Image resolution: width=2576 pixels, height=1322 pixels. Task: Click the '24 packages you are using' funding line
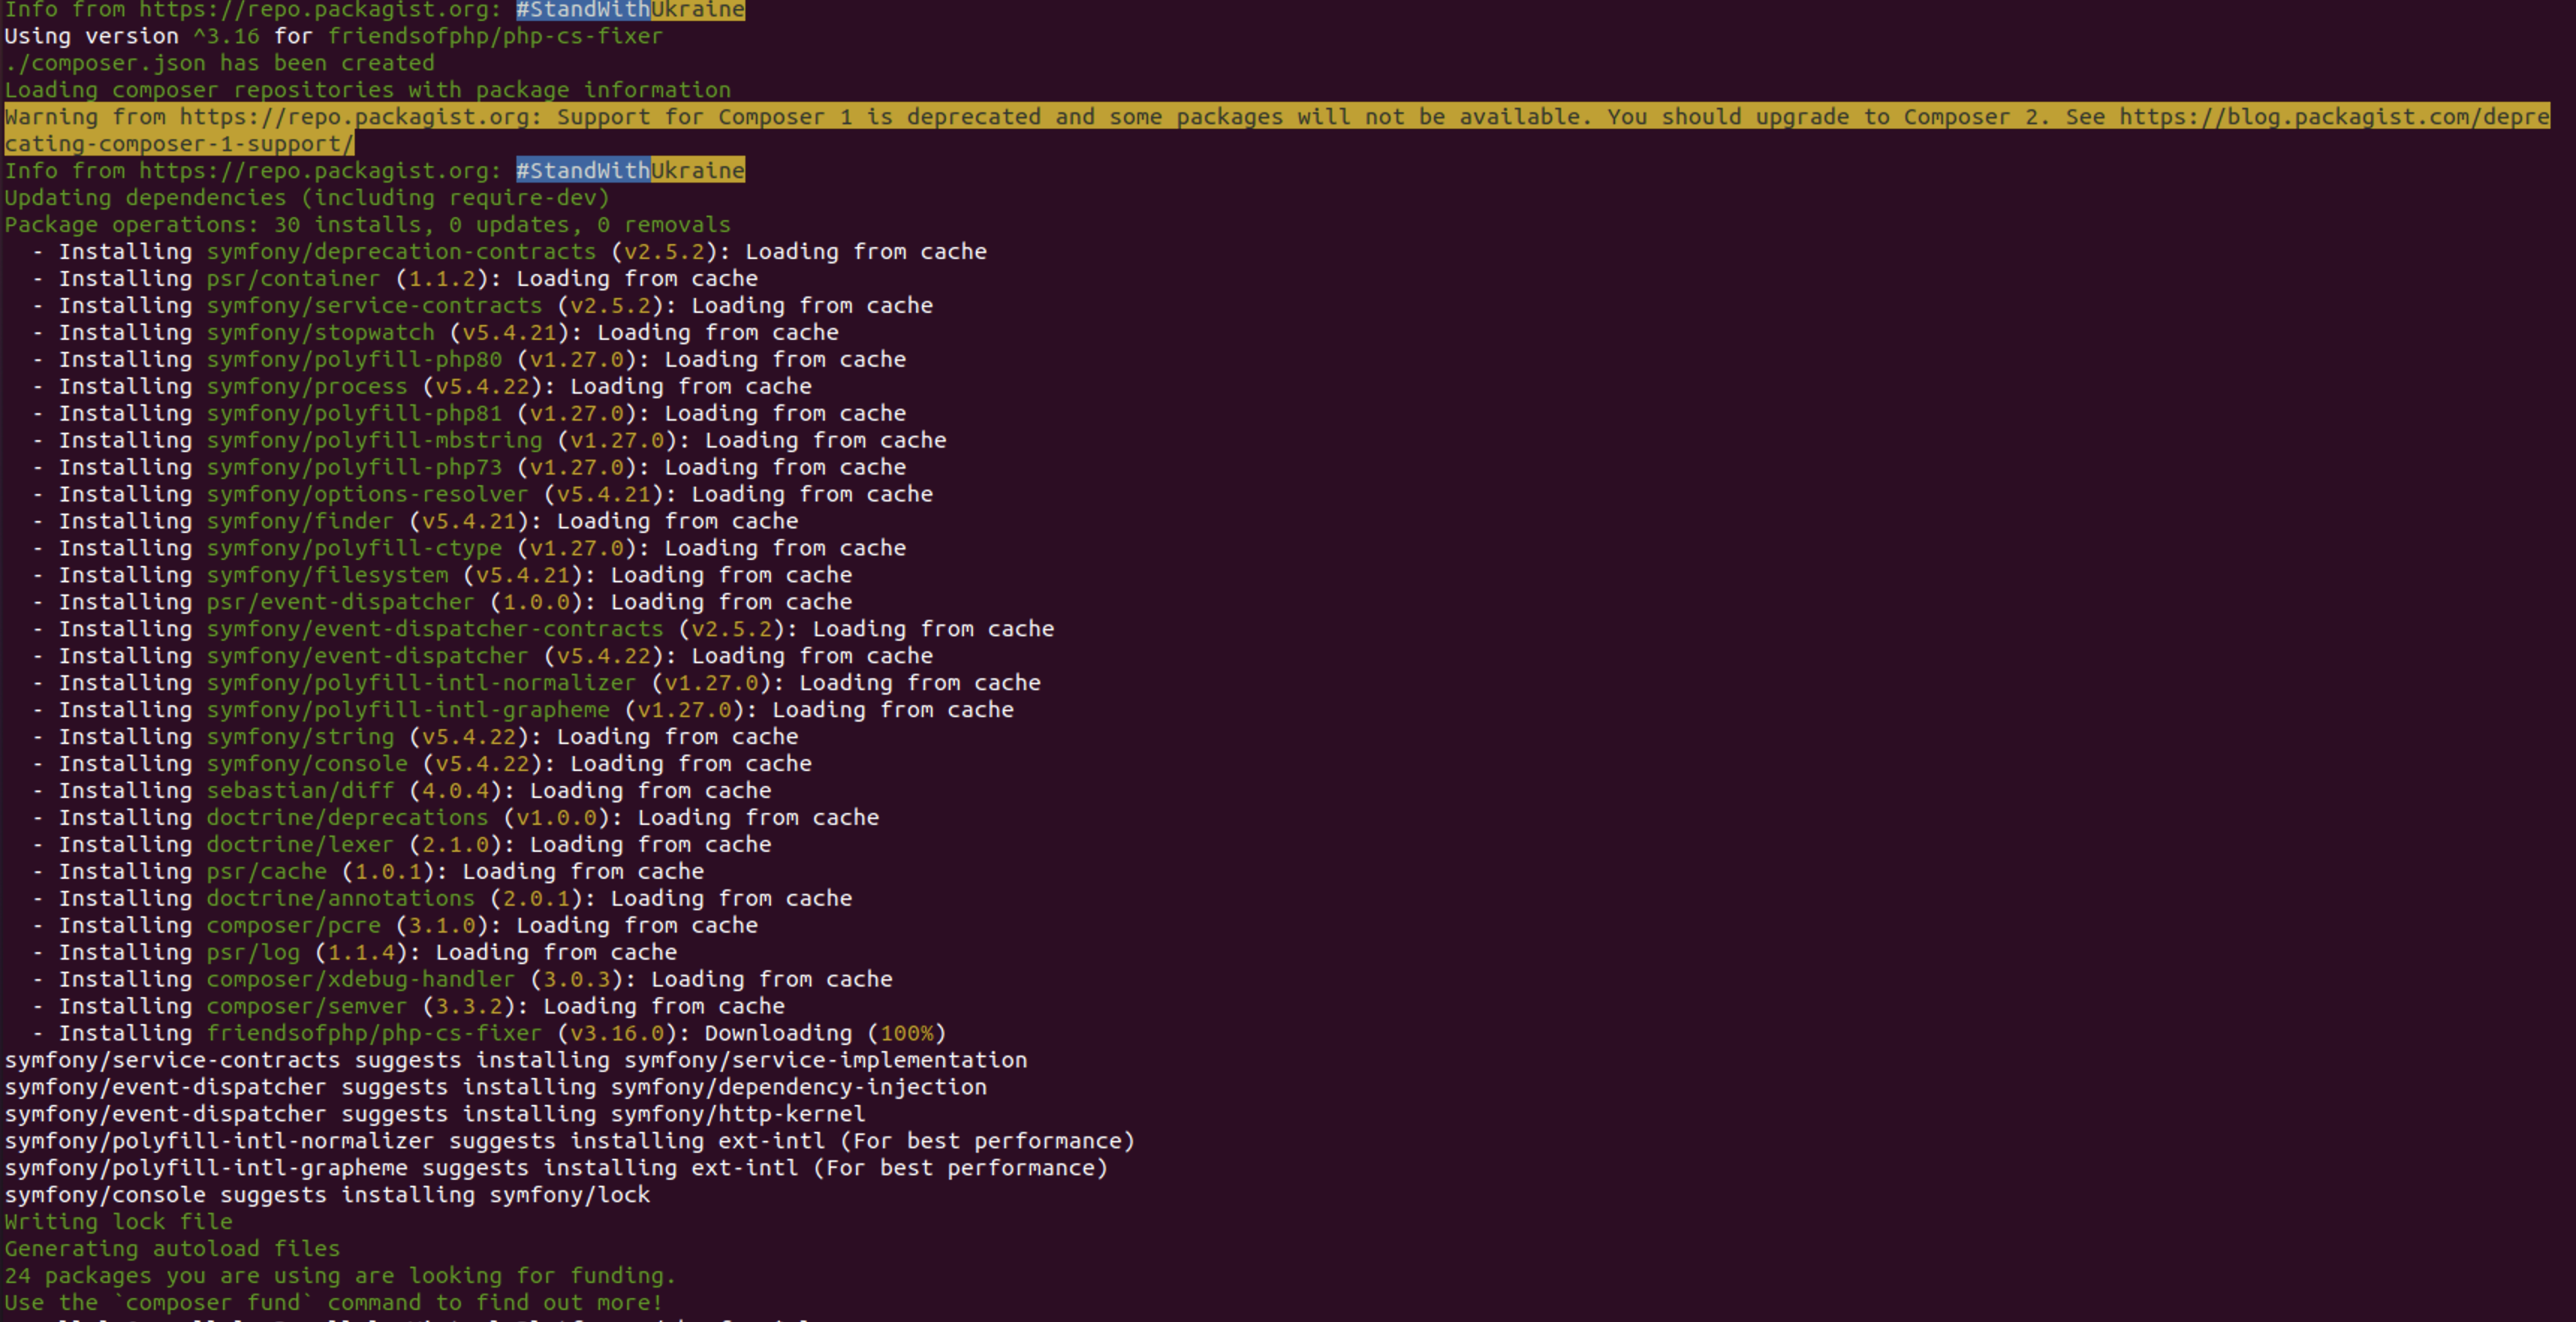tap(340, 1277)
